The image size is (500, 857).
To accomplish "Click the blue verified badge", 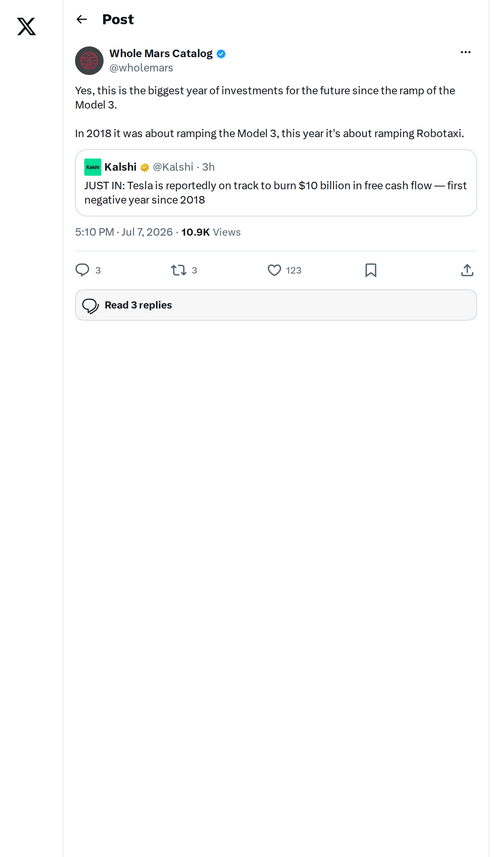I will pyautogui.click(x=221, y=54).
